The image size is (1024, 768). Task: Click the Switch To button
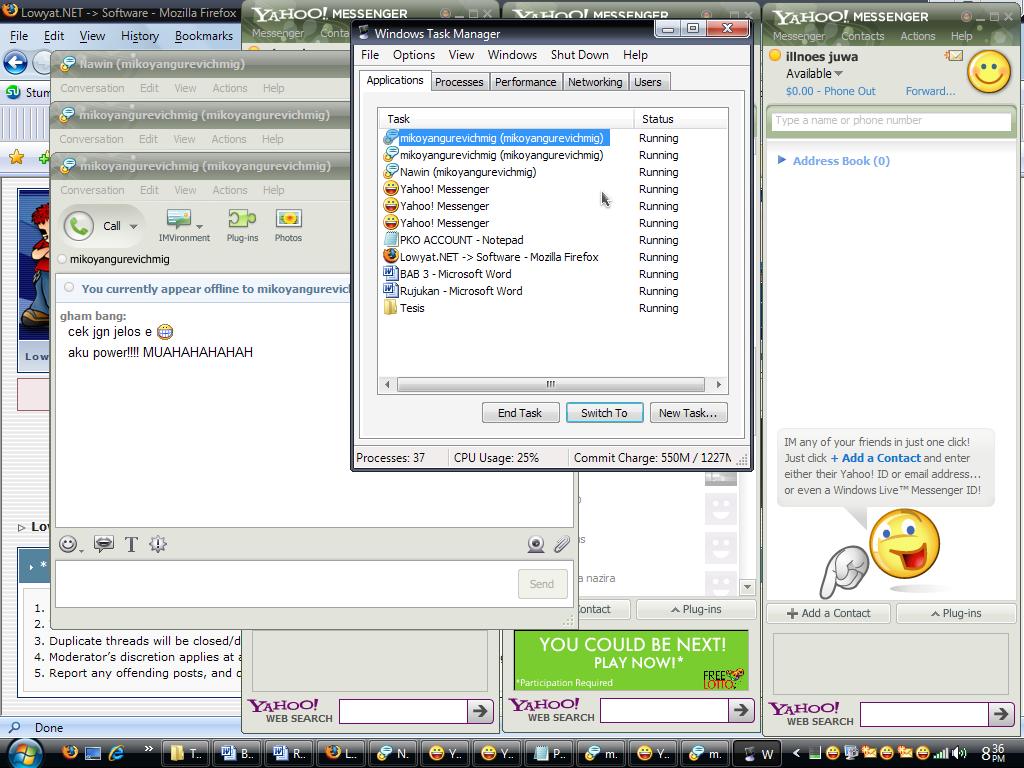pyautogui.click(x=604, y=413)
